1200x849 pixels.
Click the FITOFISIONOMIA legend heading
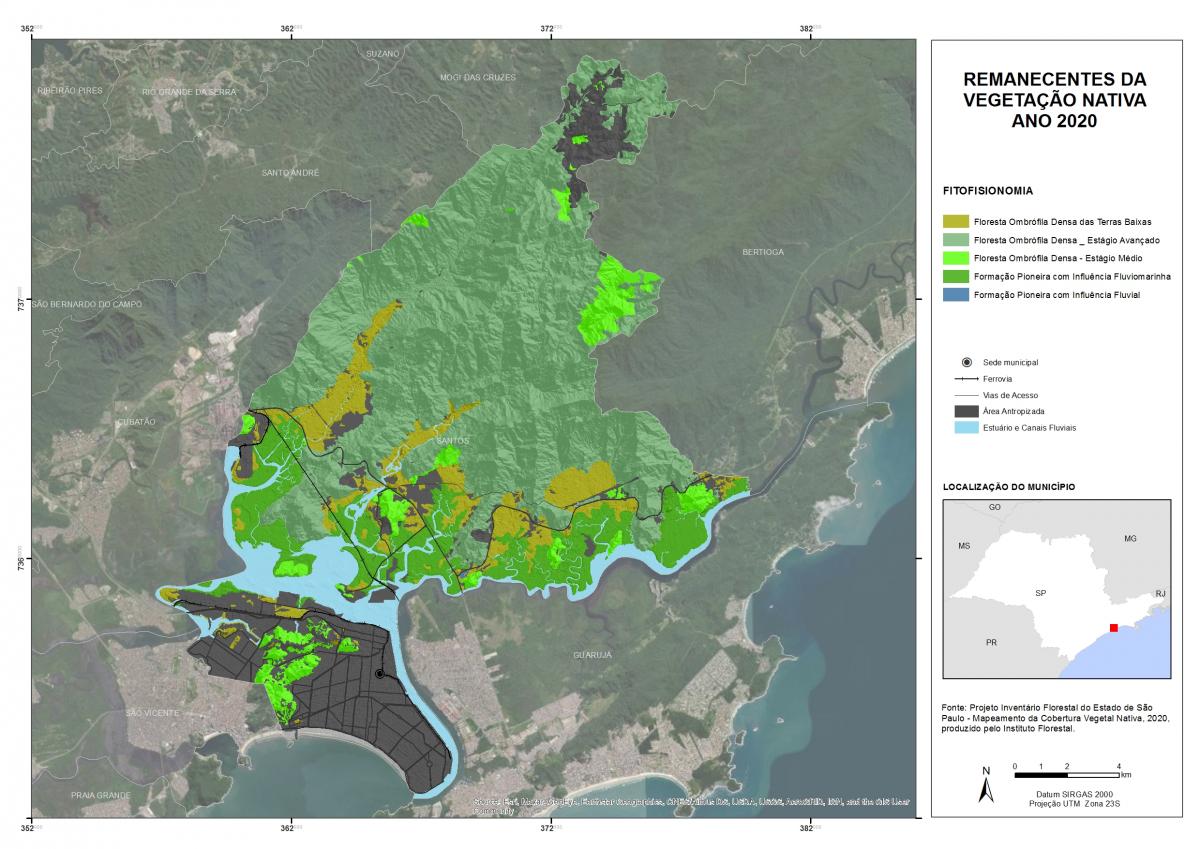tap(987, 190)
